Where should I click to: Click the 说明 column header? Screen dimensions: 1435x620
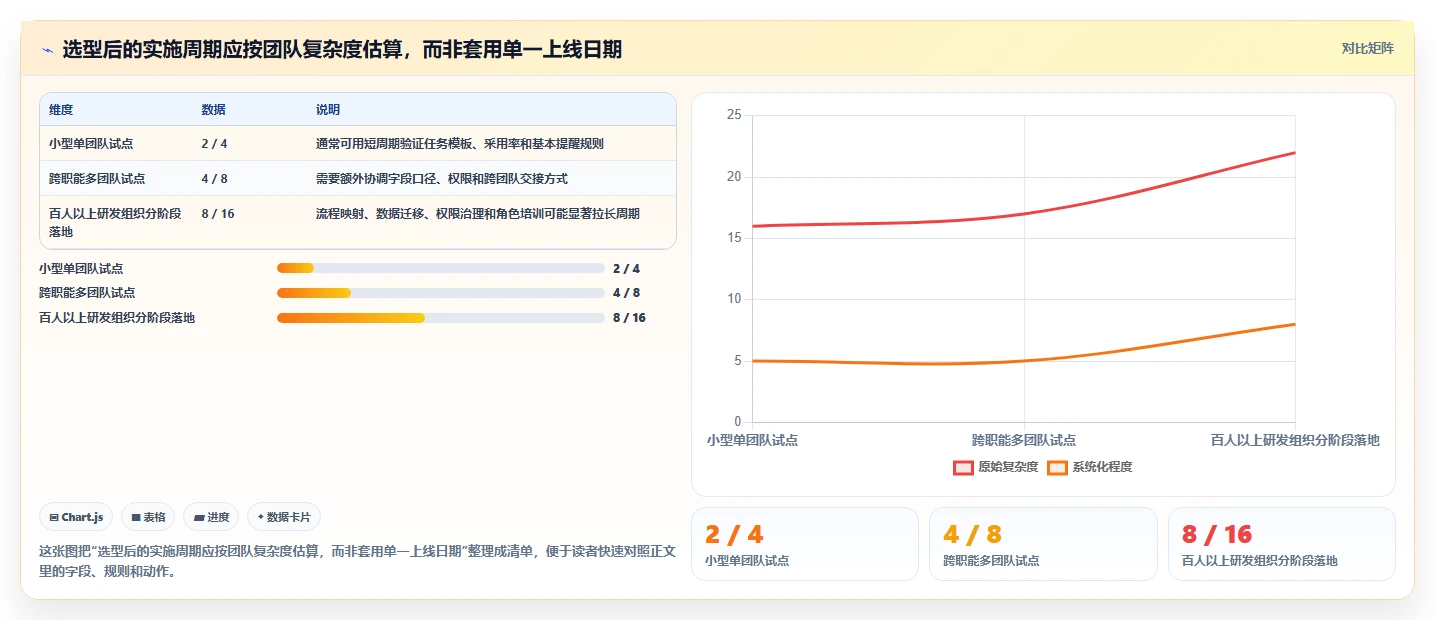click(328, 110)
